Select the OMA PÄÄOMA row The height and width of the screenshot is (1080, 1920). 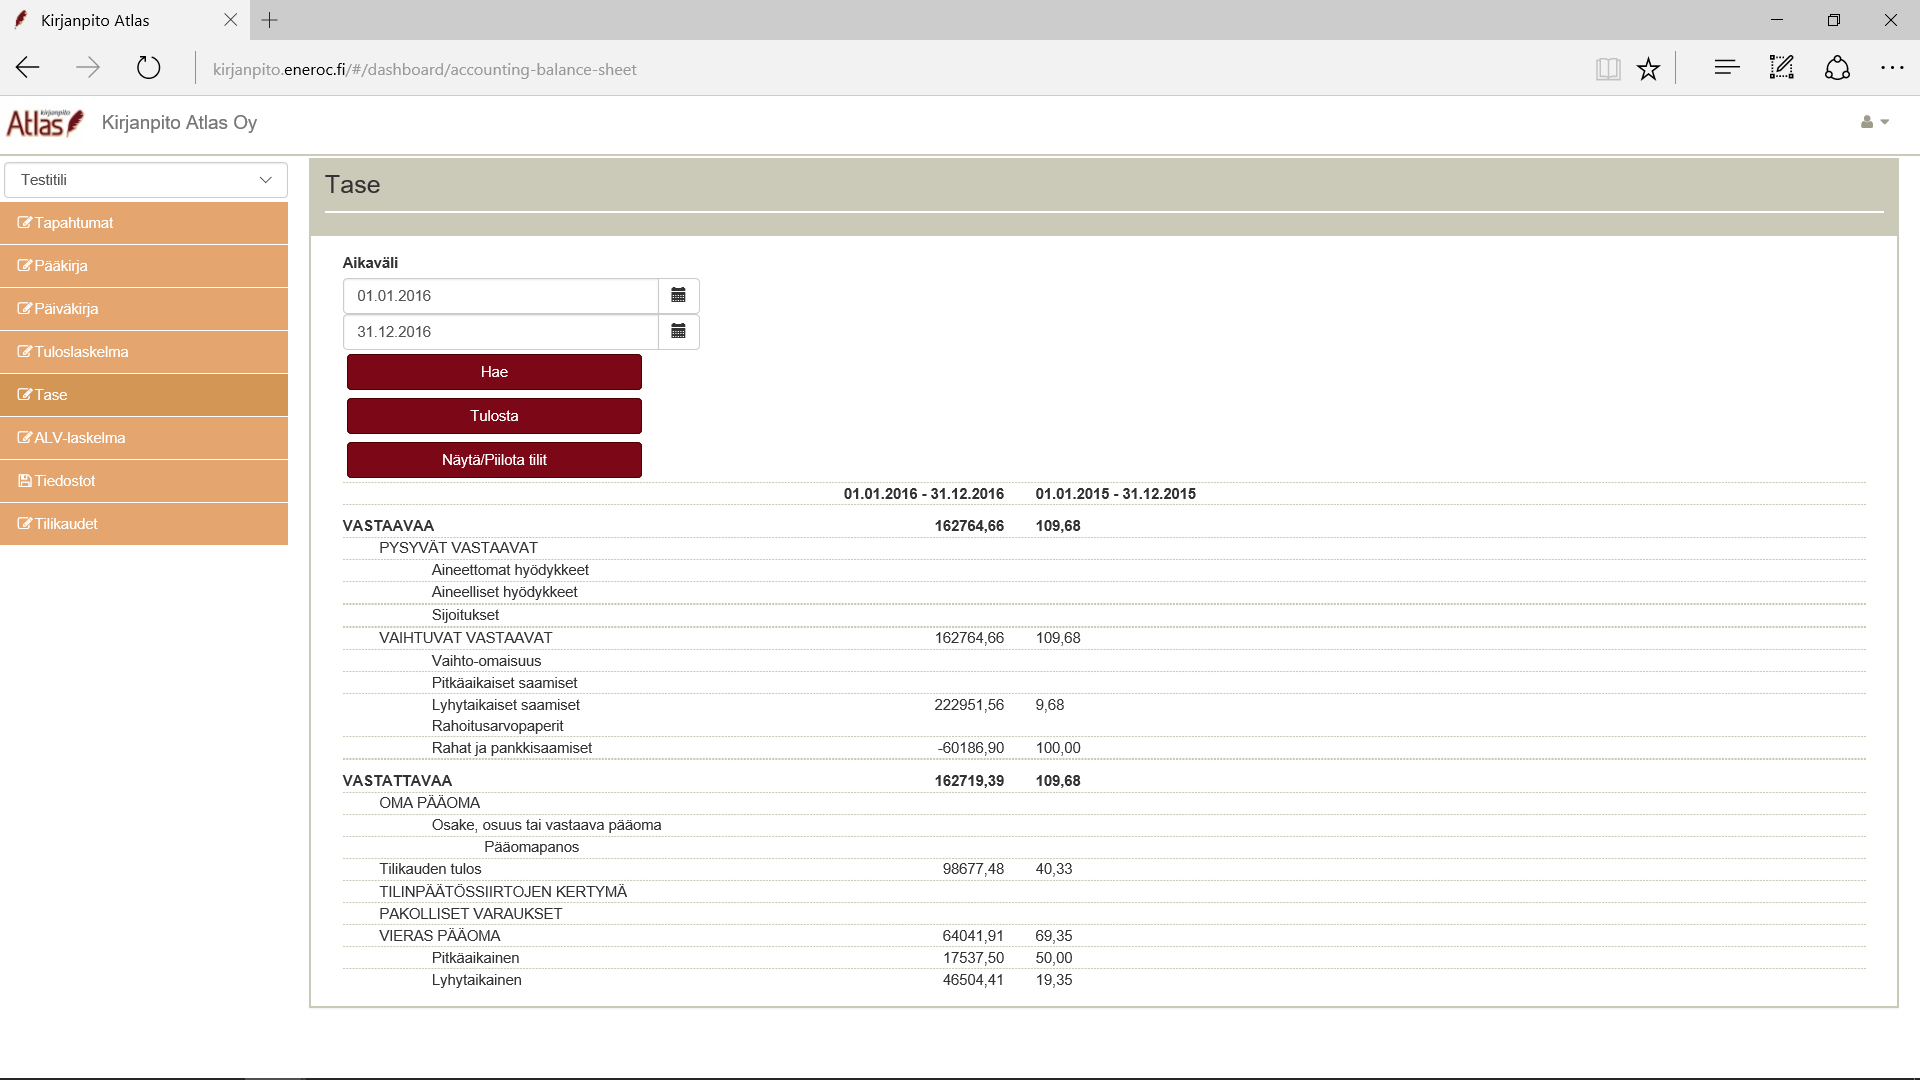pyautogui.click(x=1104, y=803)
